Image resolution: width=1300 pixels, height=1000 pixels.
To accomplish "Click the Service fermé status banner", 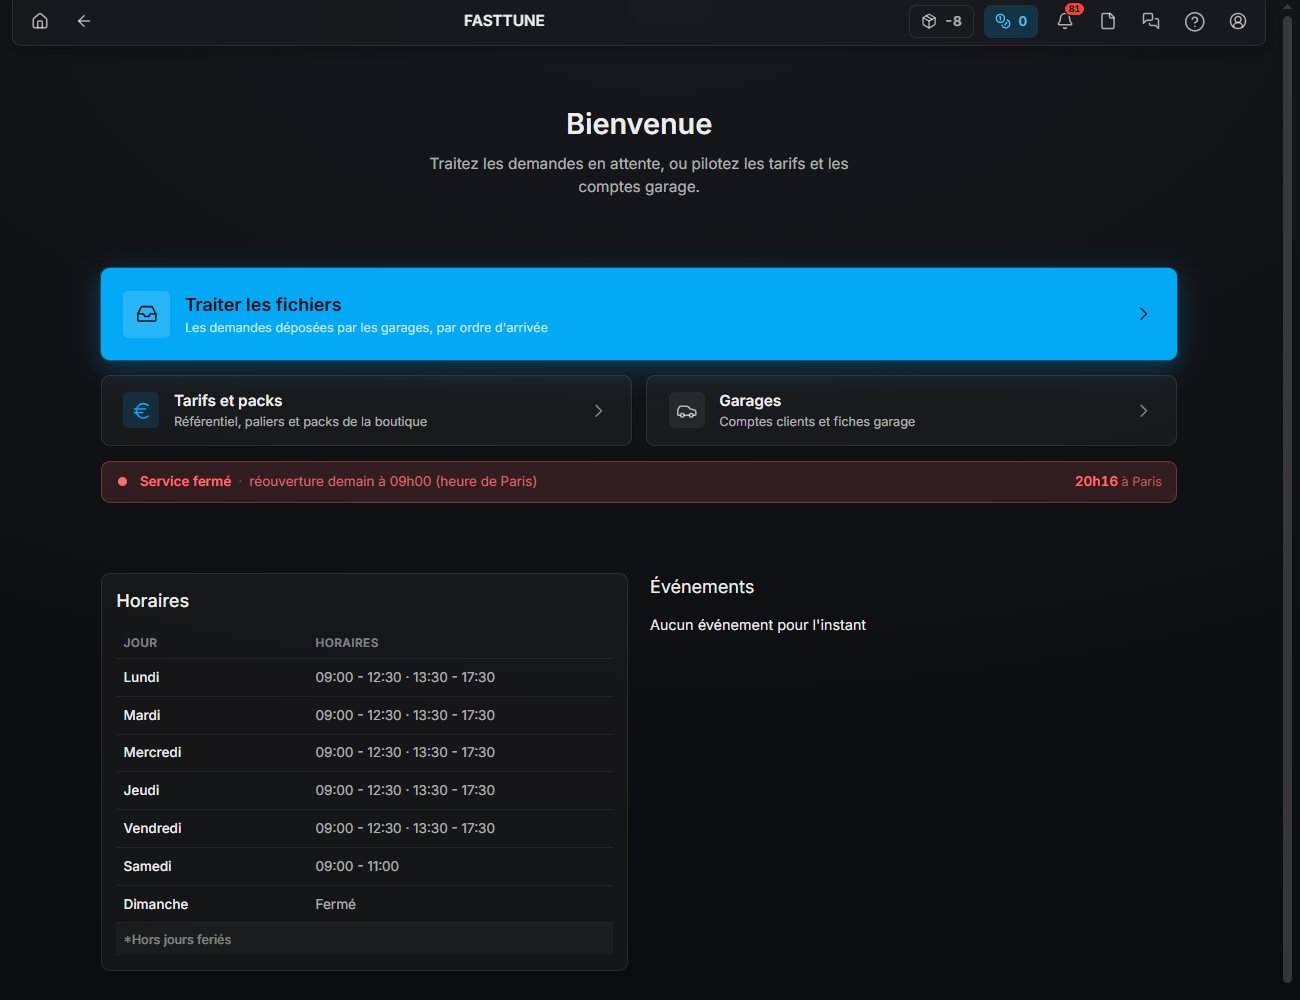I will tap(639, 482).
